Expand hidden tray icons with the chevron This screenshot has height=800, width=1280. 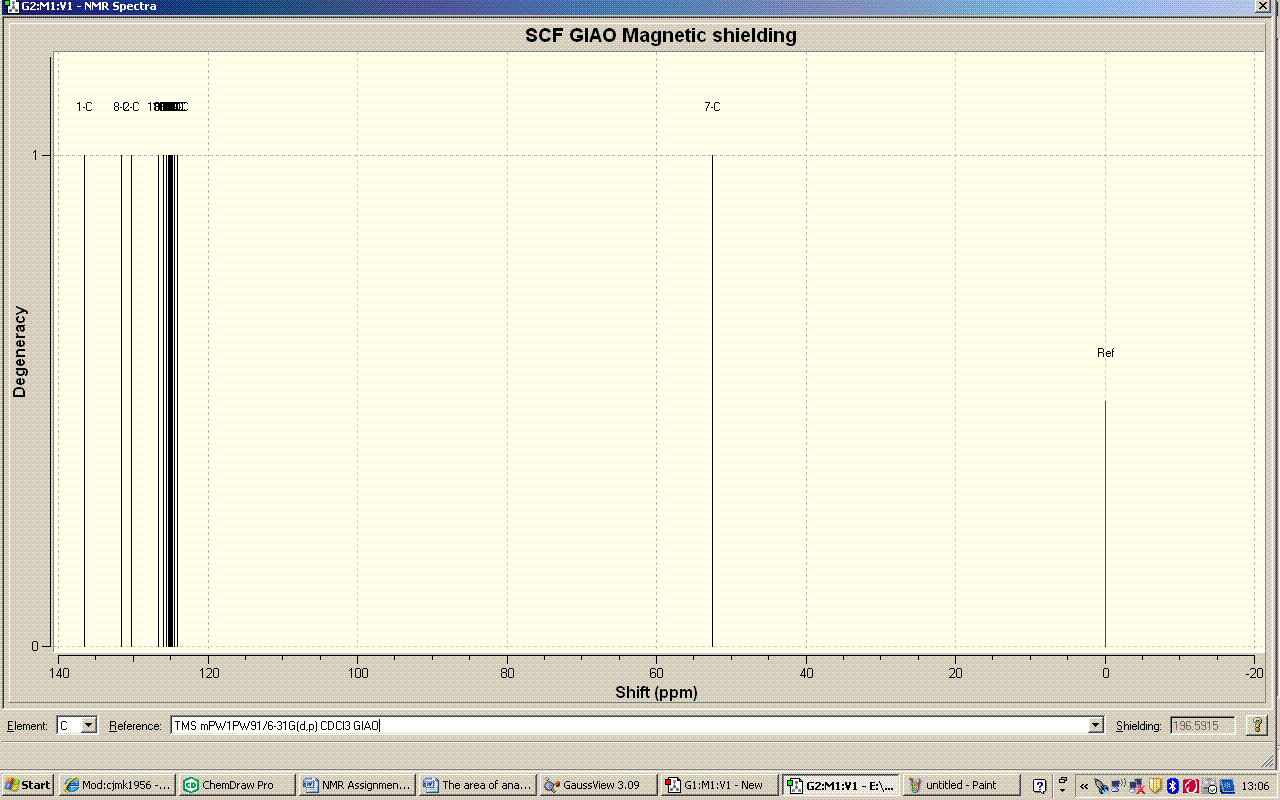1084,786
